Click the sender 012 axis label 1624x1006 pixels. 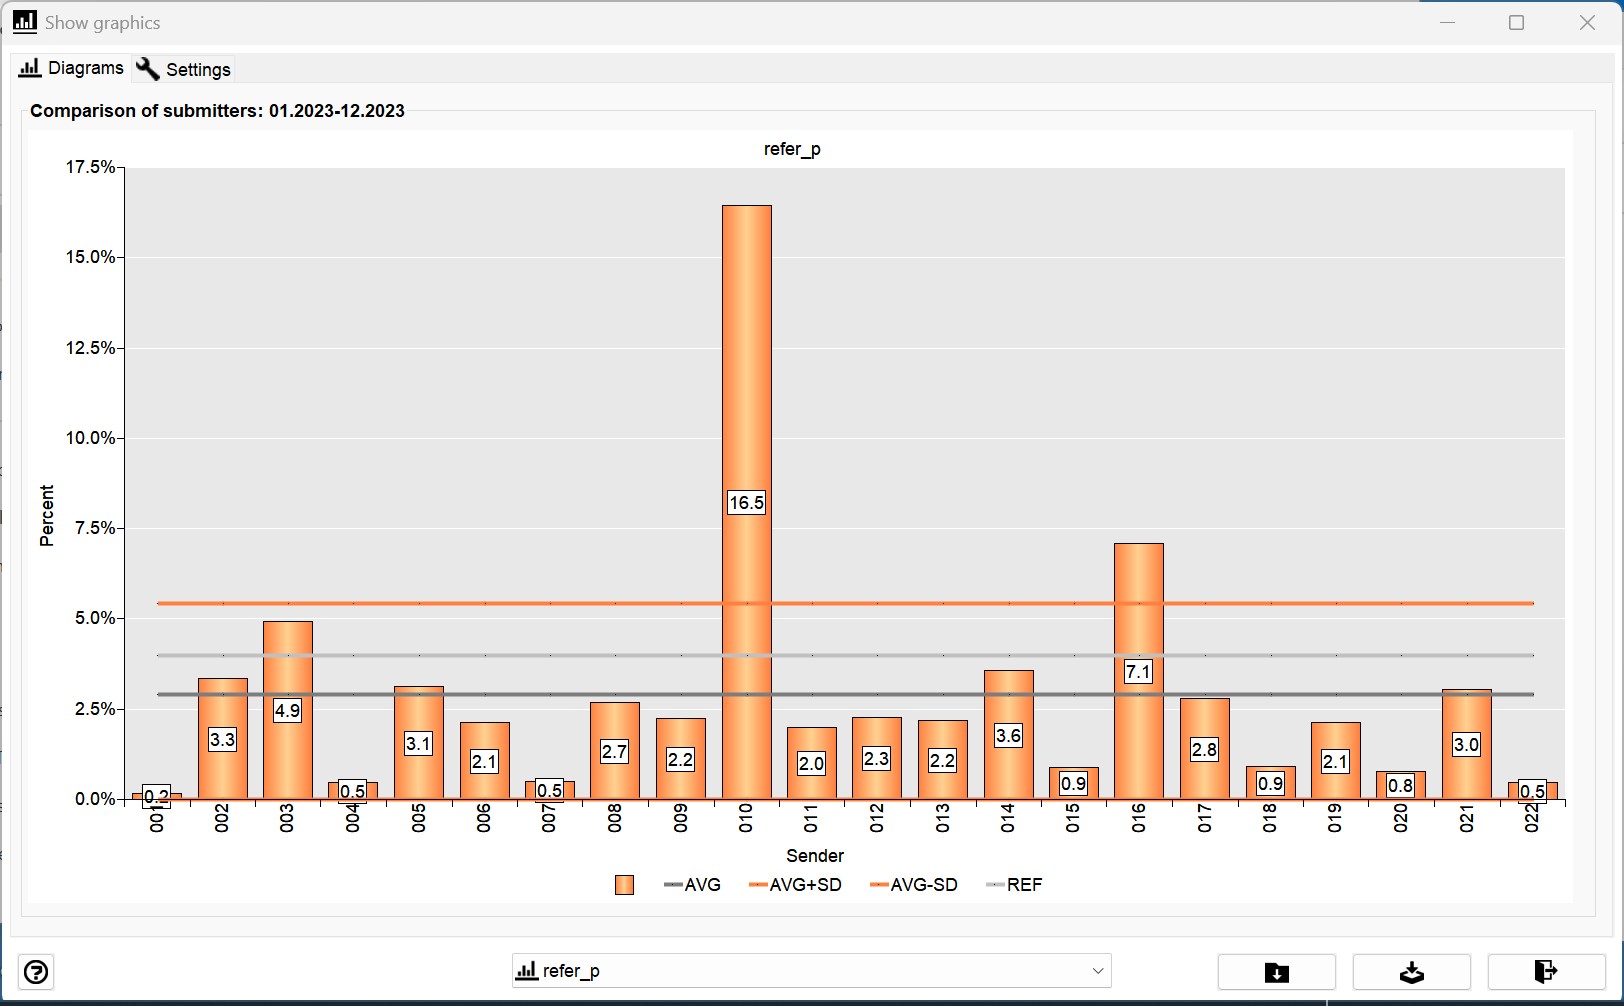point(877,818)
